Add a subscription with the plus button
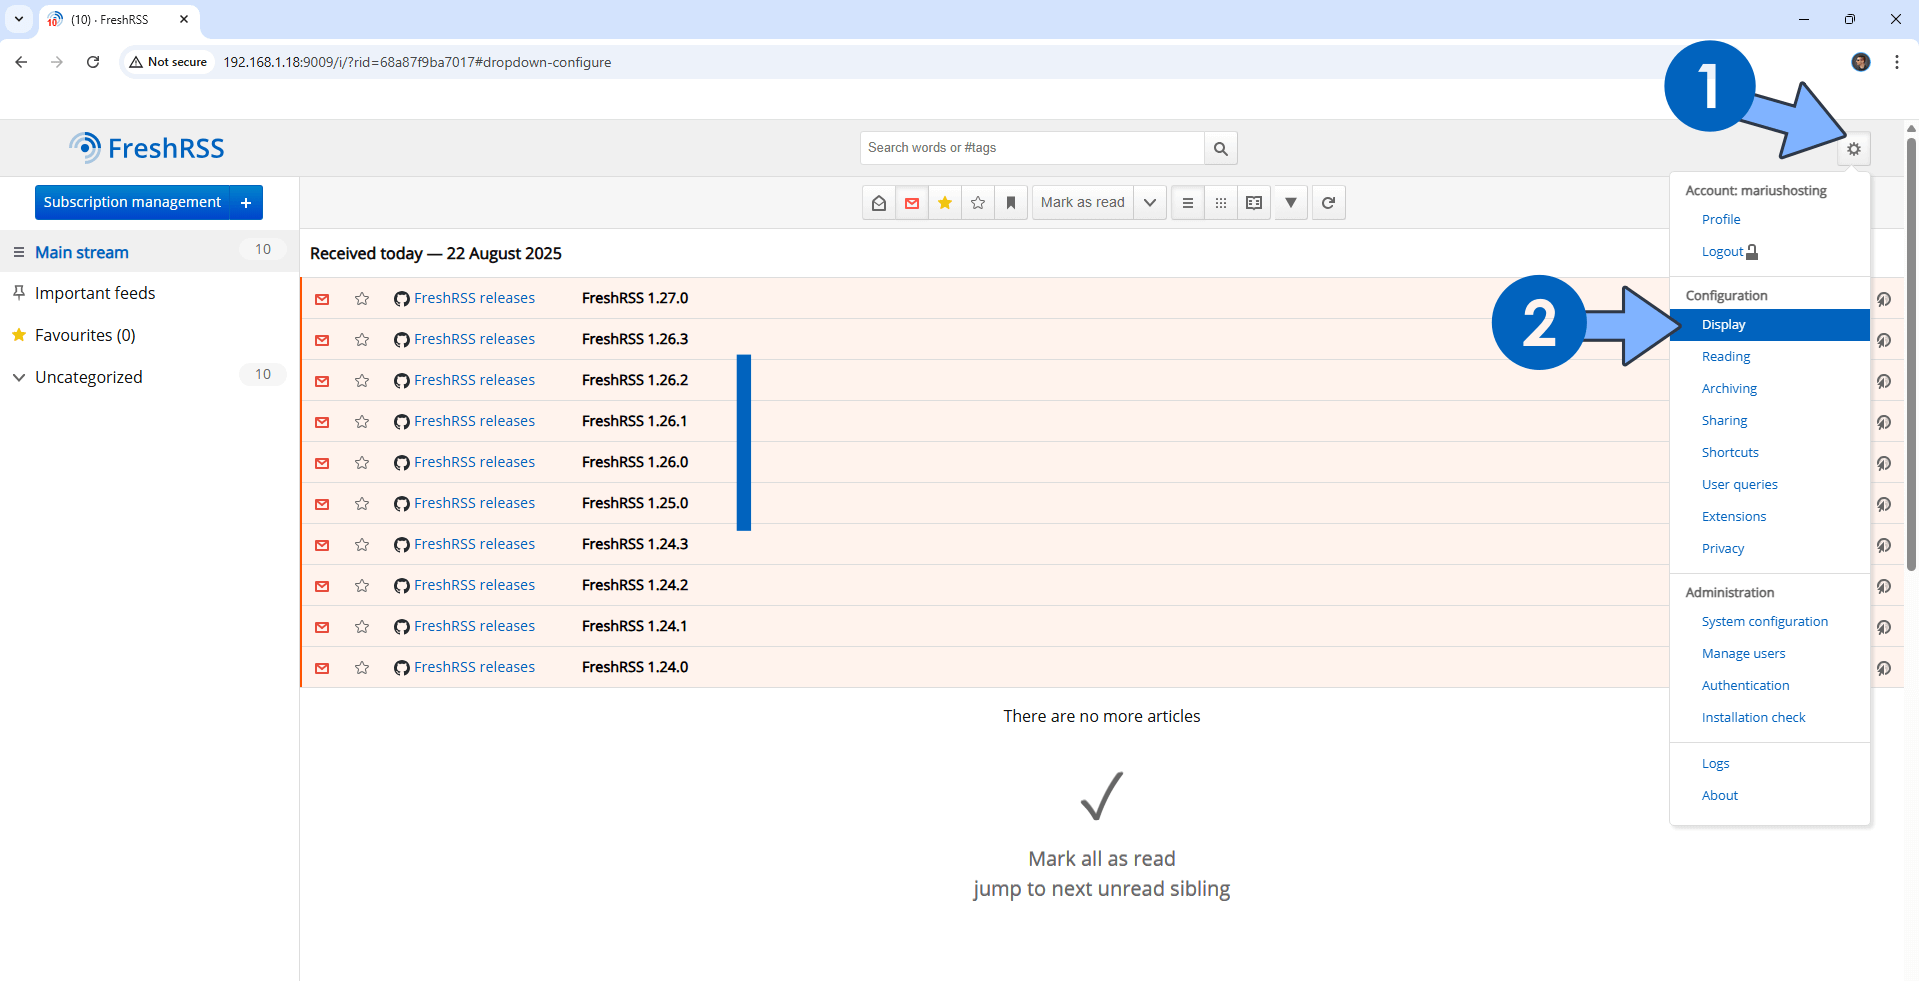Viewport: 1919px width, 981px height. [x=246, y=202]
